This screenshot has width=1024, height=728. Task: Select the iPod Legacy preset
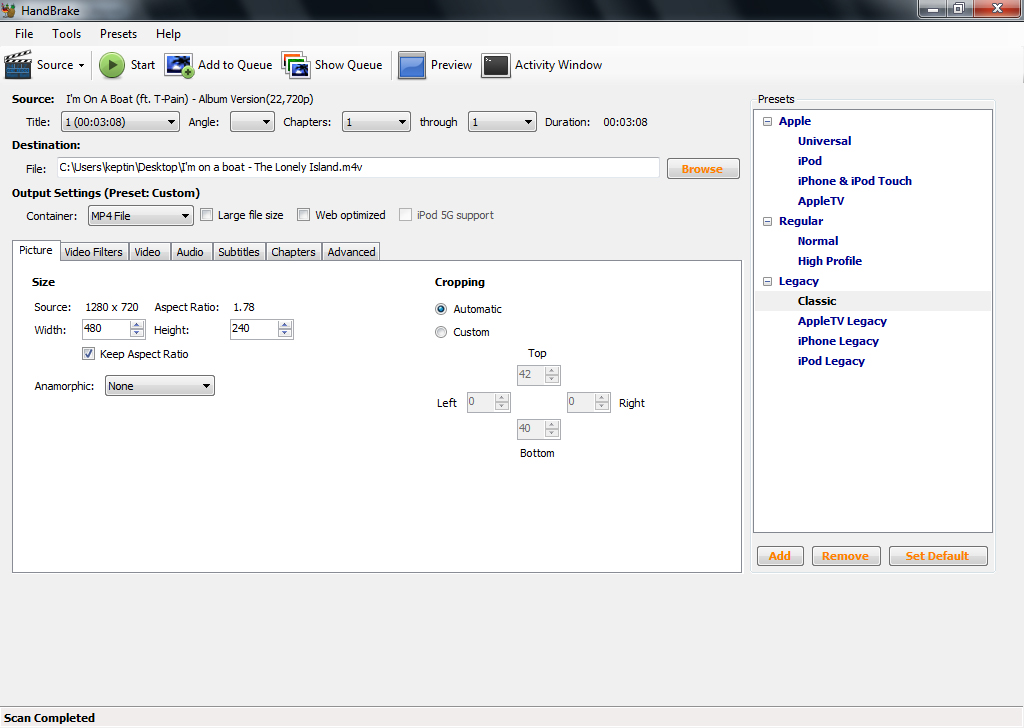(831, 361)
